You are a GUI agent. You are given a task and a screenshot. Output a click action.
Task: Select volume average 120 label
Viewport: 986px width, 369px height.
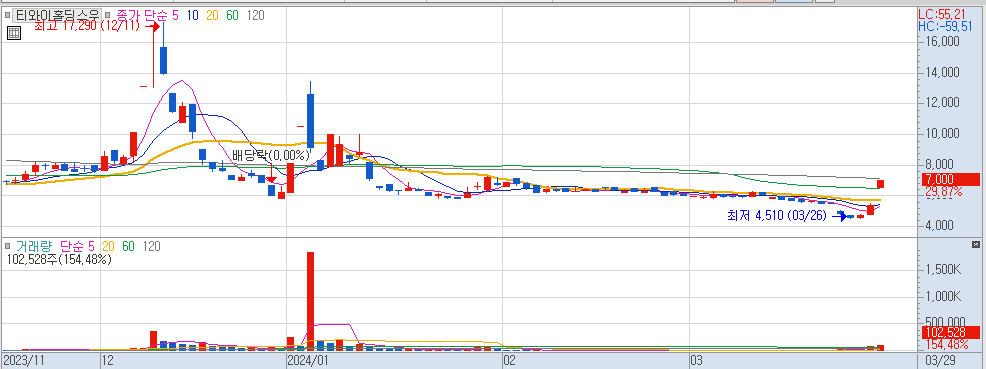click(152, 247)
